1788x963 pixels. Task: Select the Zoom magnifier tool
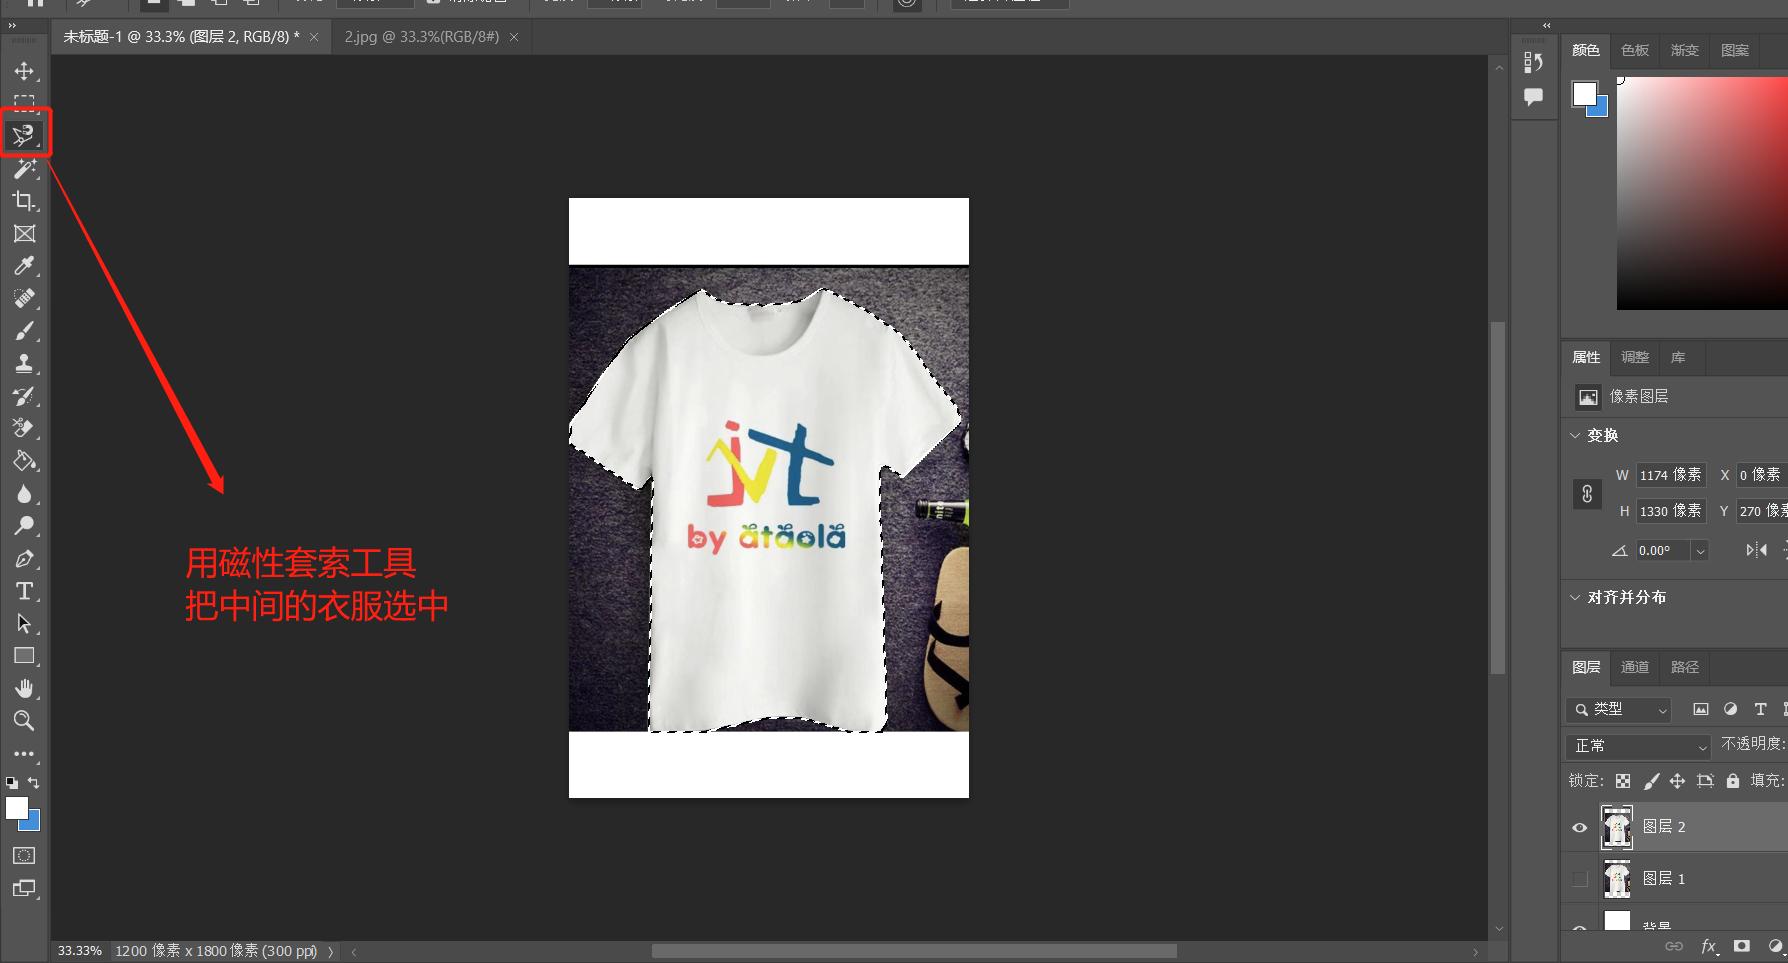(x=24, y=720)
